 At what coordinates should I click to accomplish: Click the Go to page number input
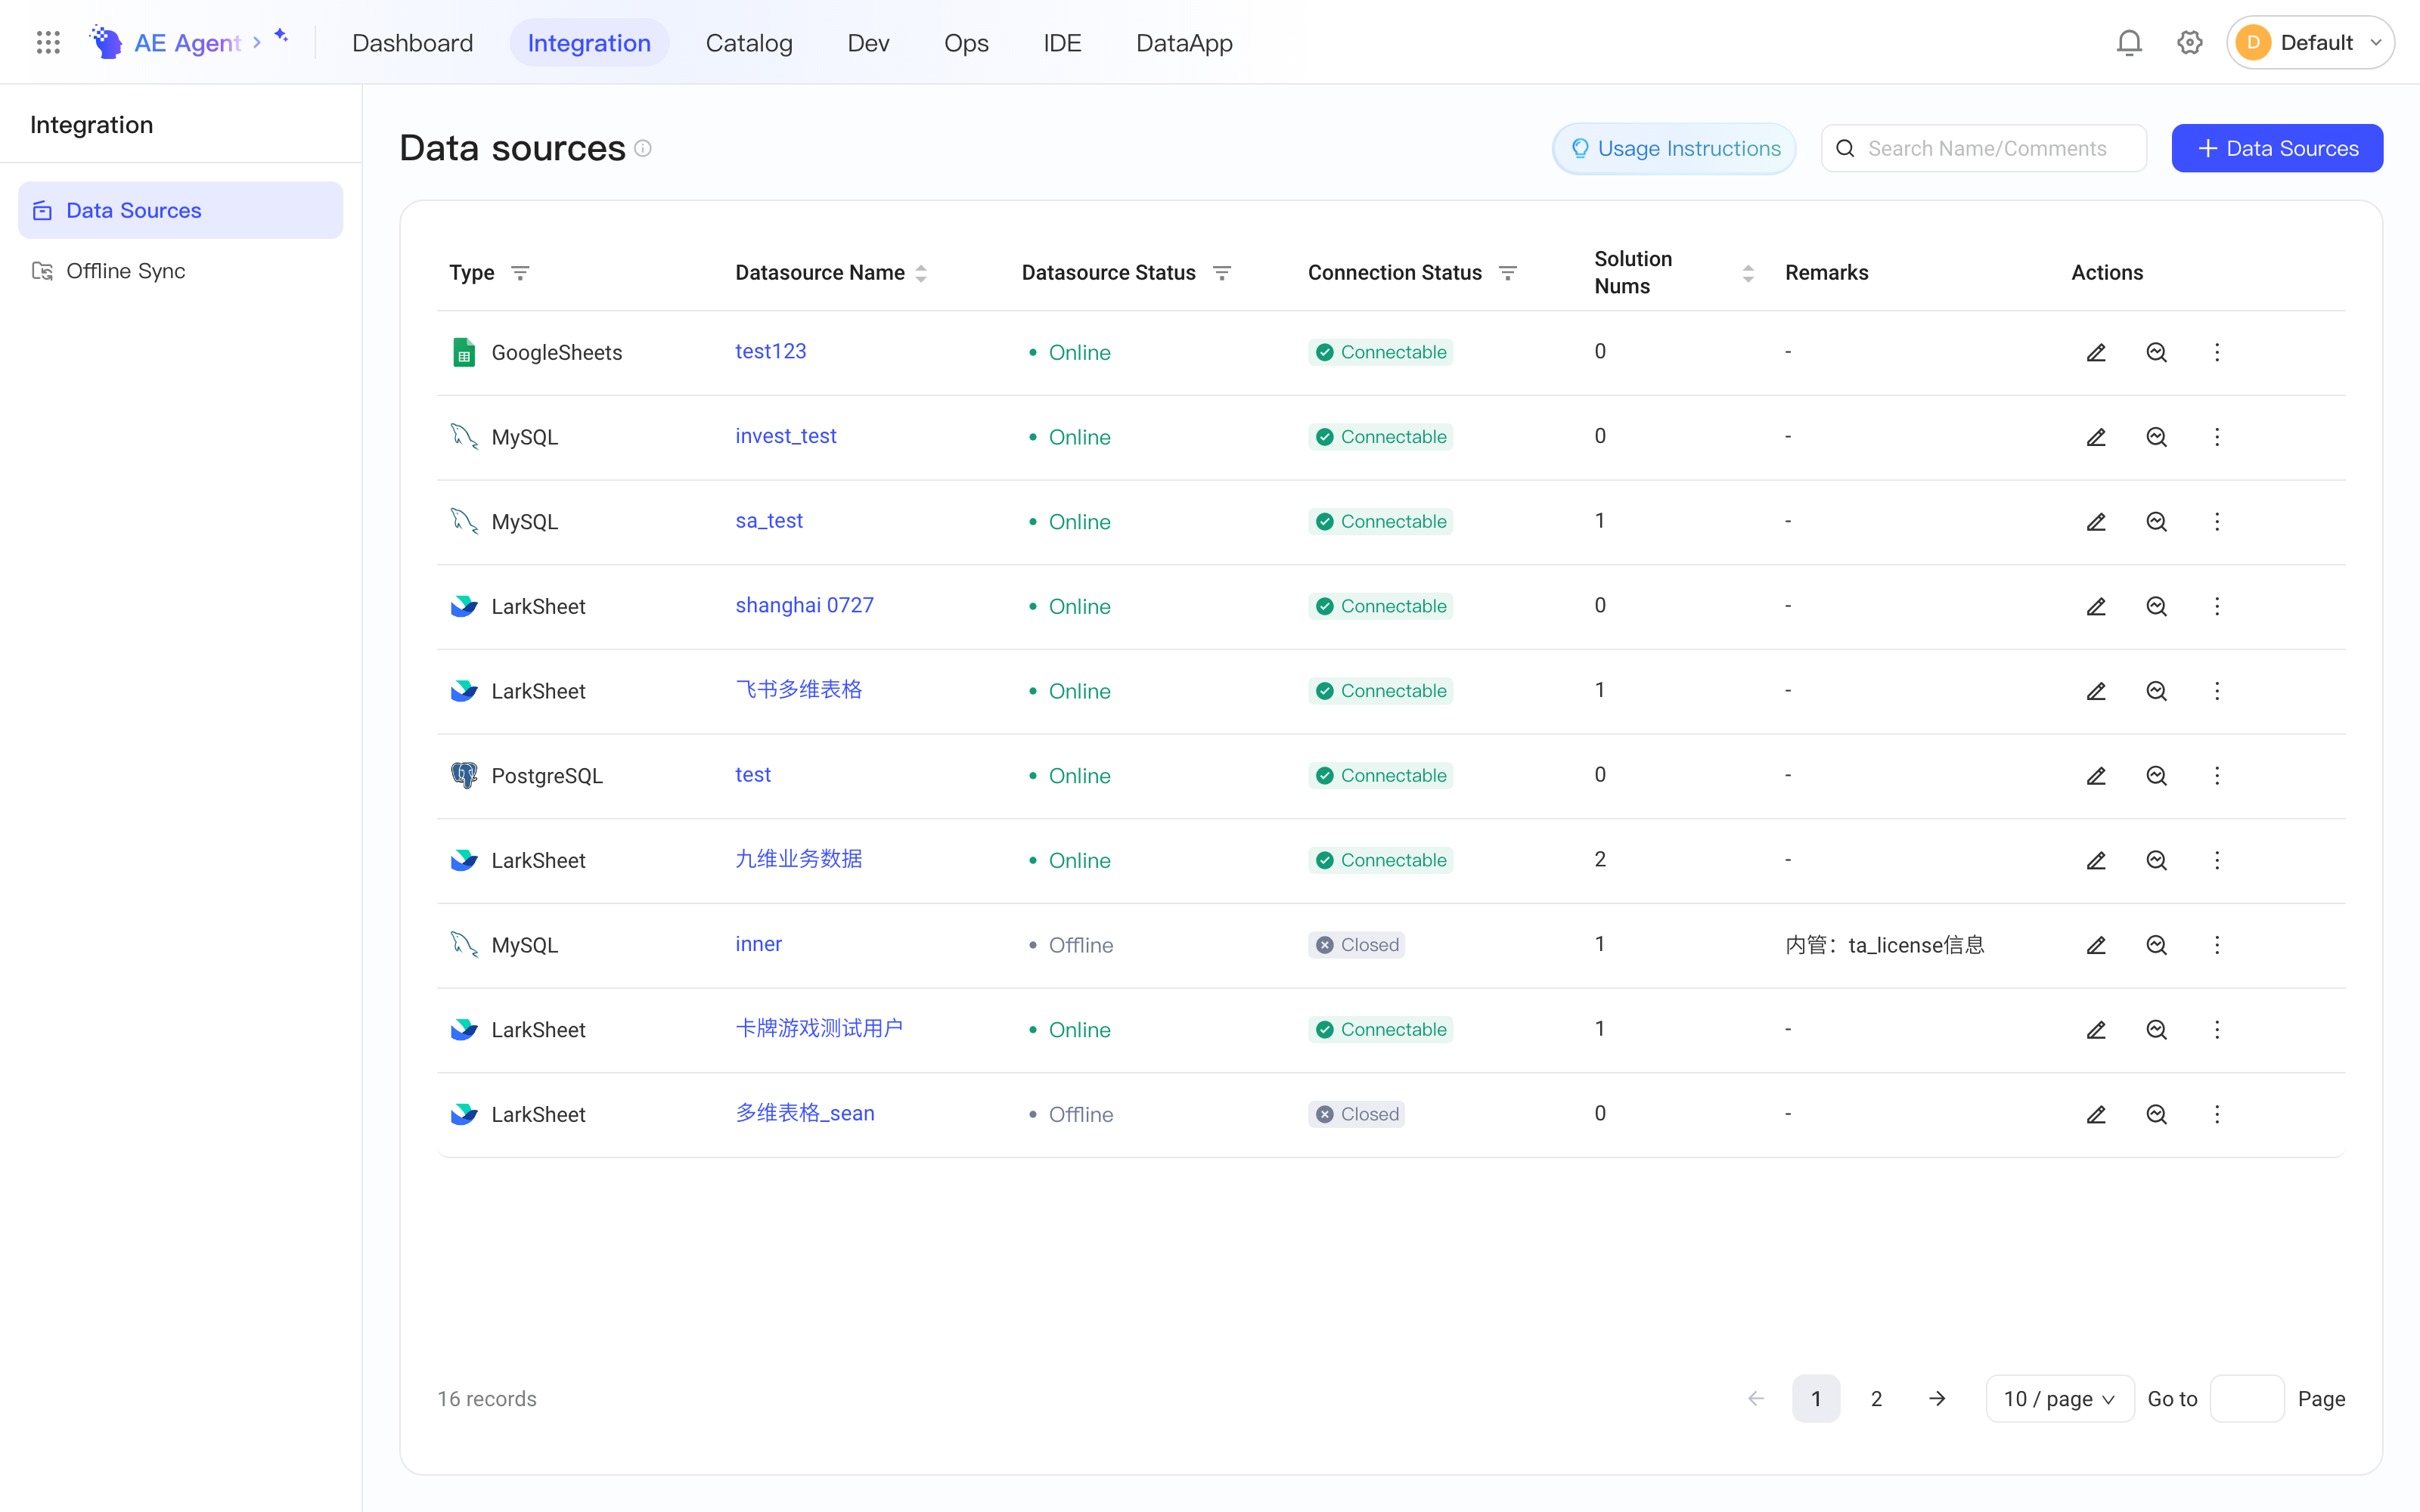click(x=2247, y=1398)
